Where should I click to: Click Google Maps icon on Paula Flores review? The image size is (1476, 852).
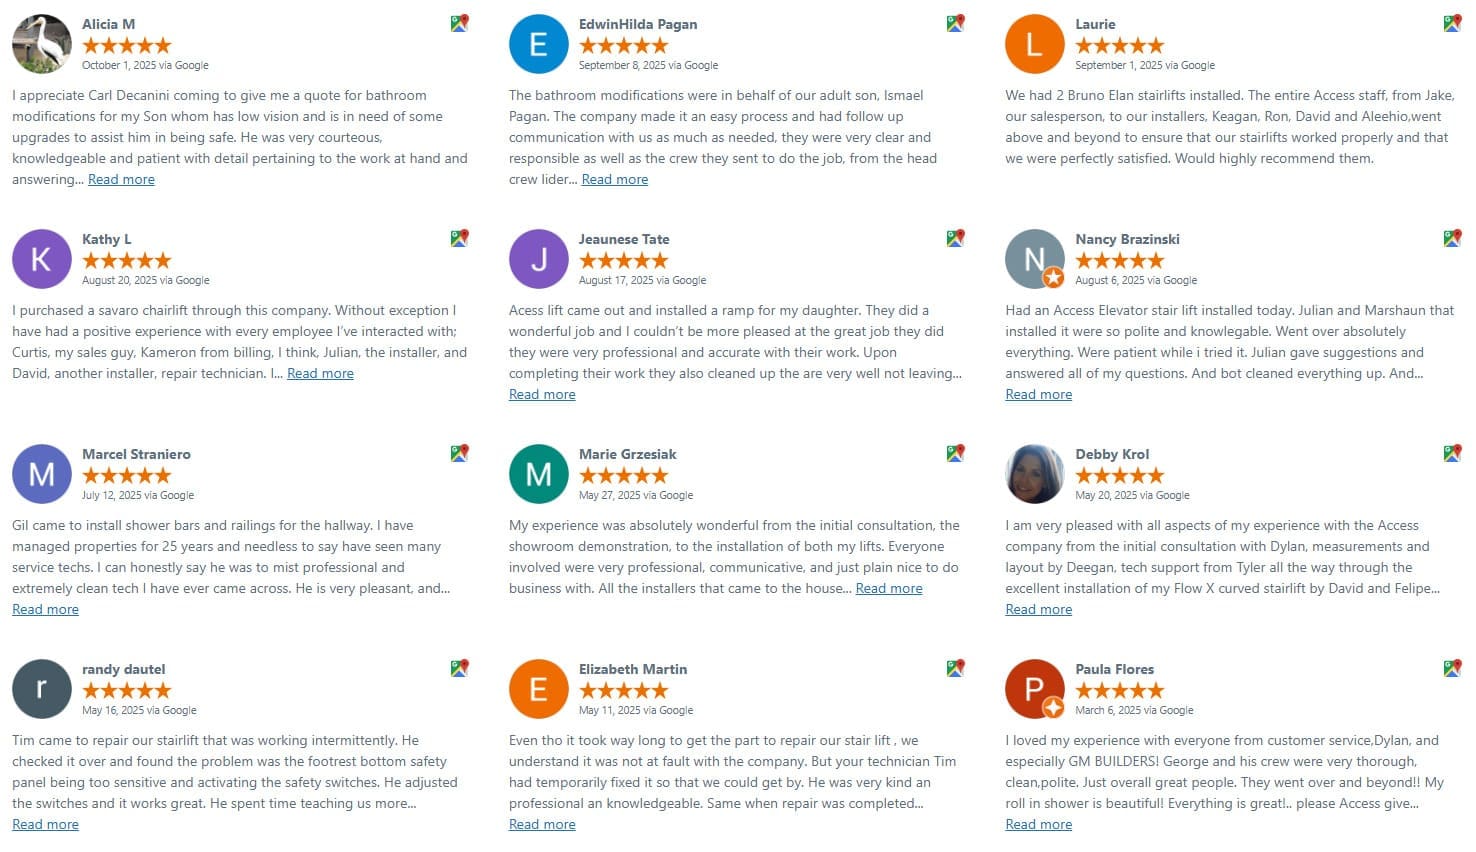point(1452,668)
